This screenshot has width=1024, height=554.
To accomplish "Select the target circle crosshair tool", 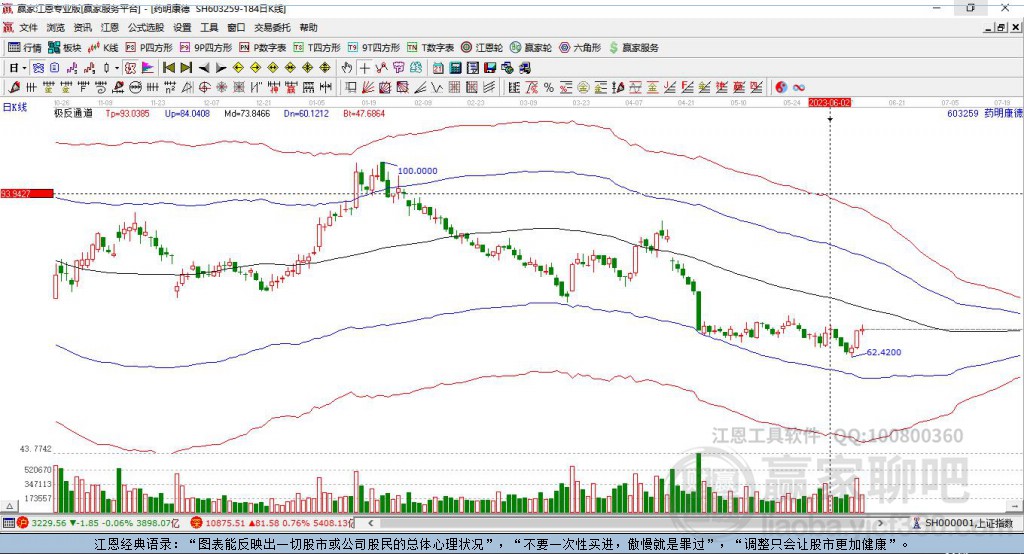I will tap(204, 88).
